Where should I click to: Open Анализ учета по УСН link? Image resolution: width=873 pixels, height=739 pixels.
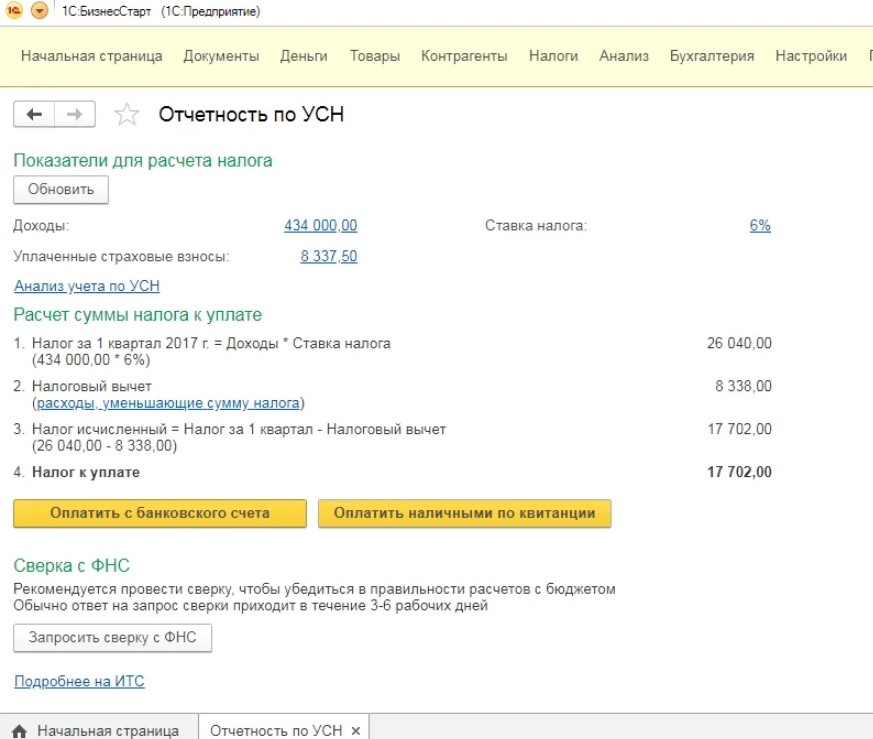coord(87,286)
